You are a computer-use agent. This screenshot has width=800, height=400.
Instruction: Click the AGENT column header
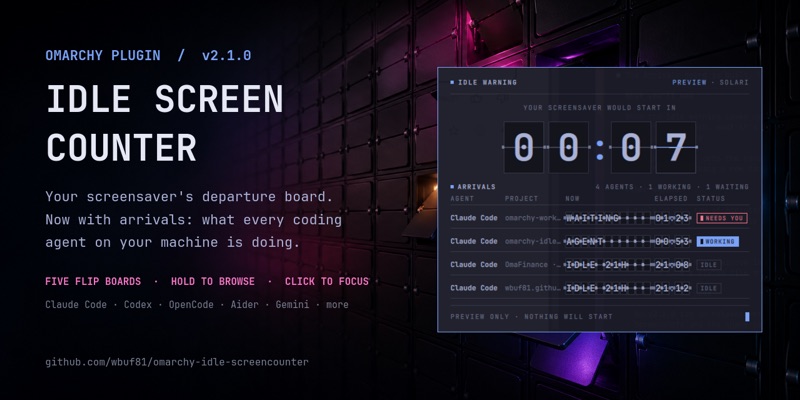pos(462,198)
